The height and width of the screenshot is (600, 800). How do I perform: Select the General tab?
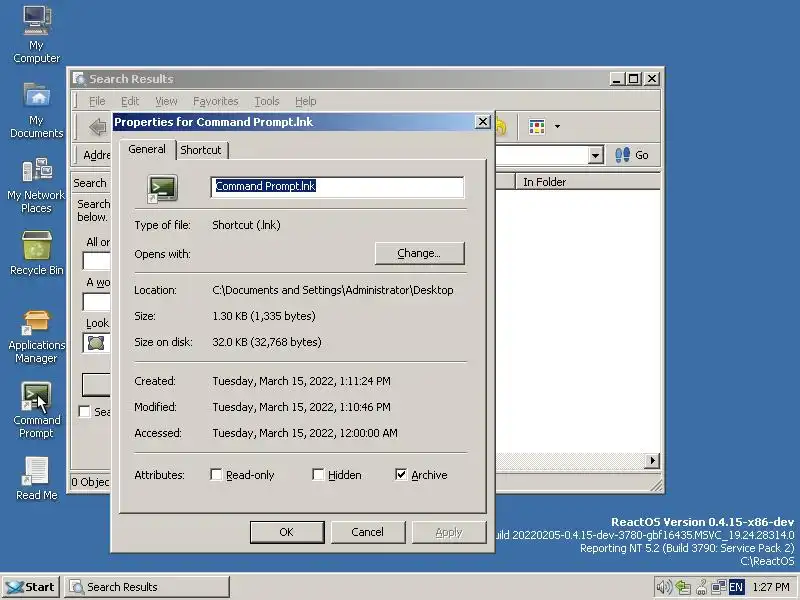click(x=147, y=149)
